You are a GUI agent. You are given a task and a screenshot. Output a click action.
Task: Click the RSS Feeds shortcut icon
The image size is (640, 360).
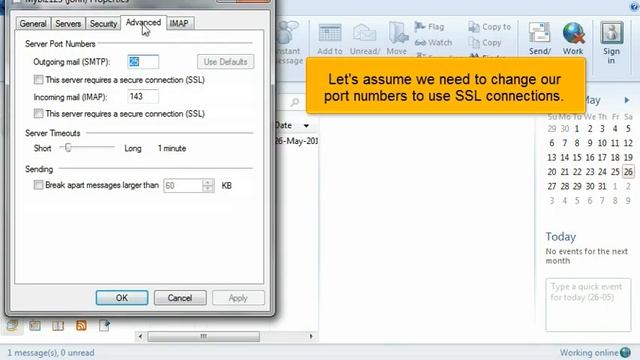point(81,325)
